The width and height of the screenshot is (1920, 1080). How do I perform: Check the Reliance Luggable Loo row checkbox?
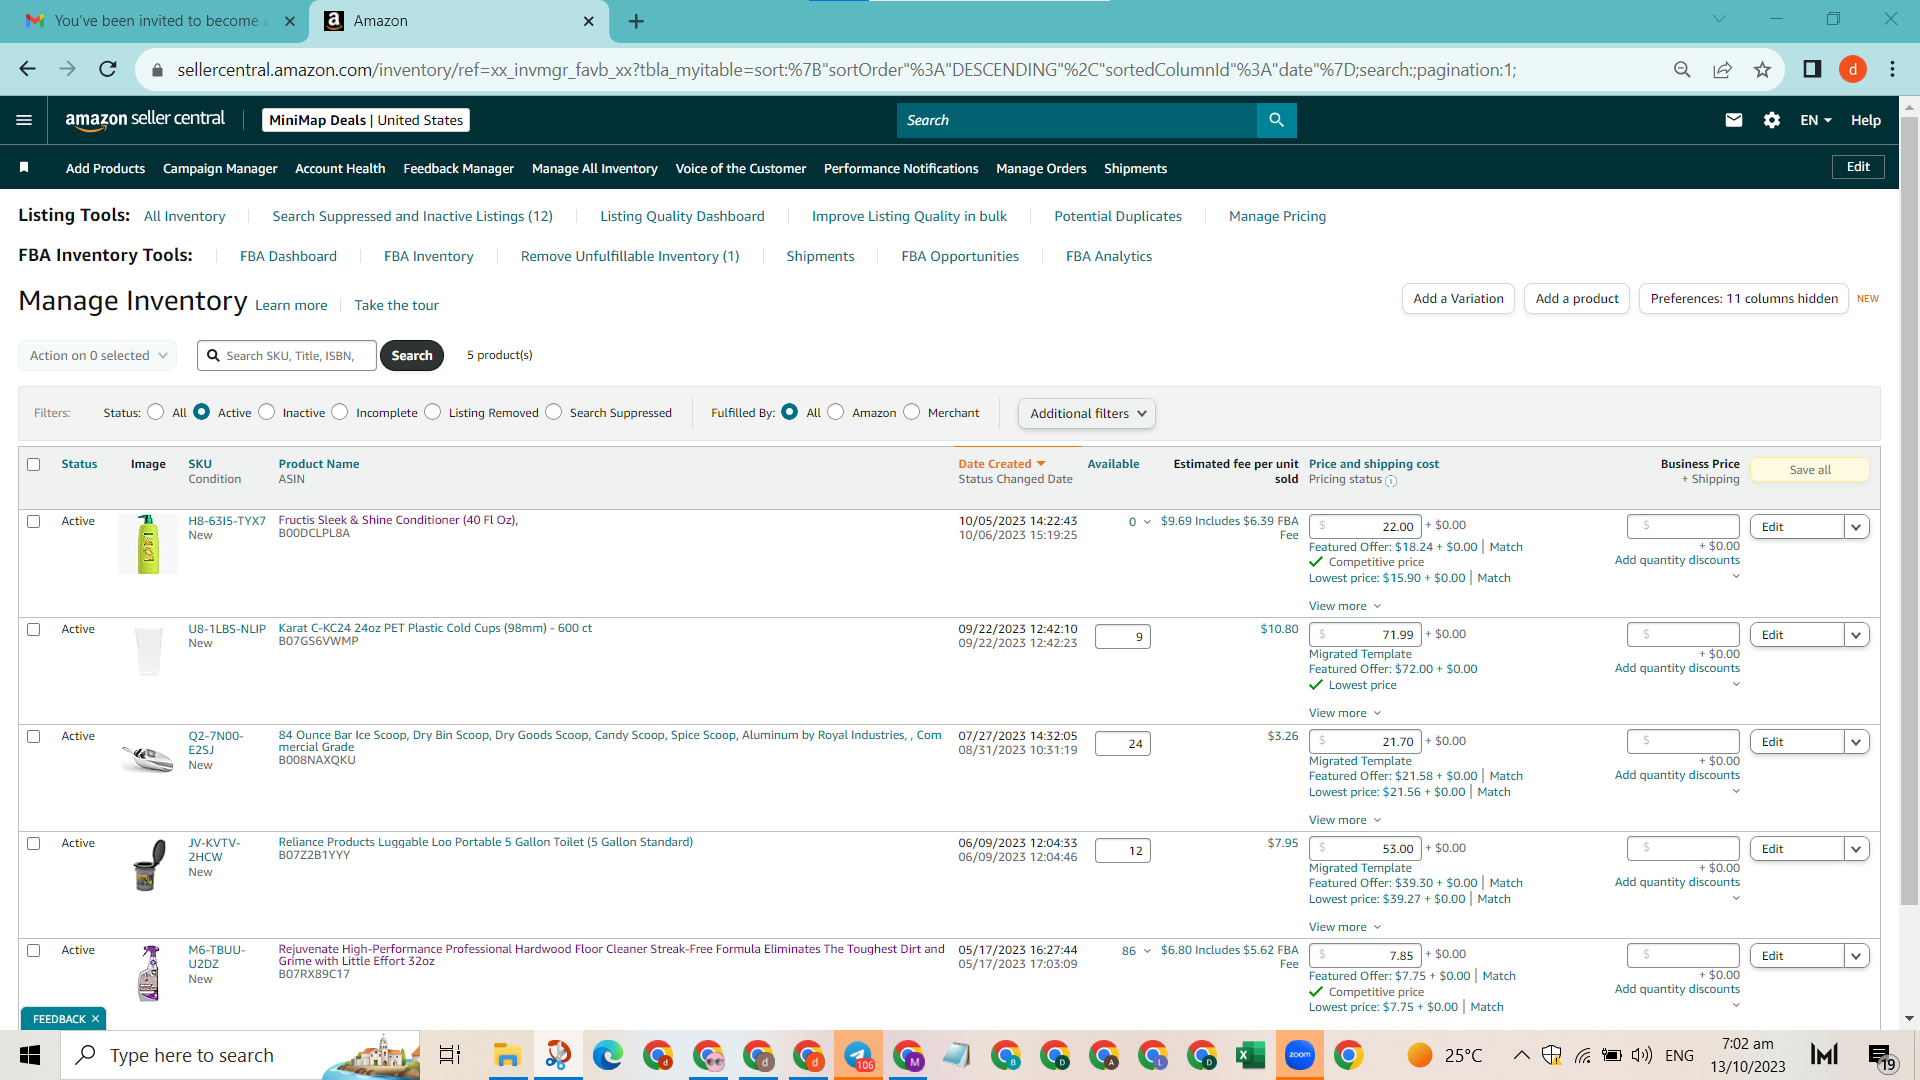coord(34,843)
